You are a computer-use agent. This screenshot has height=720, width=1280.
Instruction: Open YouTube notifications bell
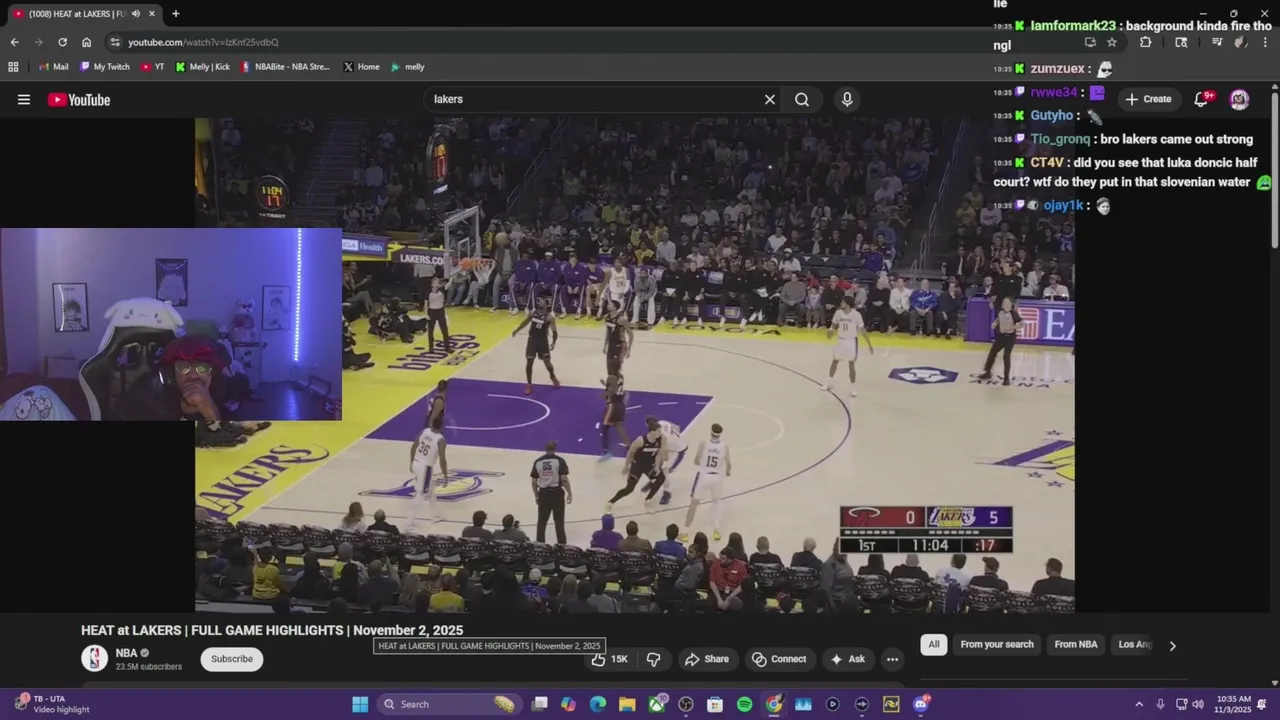click(x=1203, y=99)
